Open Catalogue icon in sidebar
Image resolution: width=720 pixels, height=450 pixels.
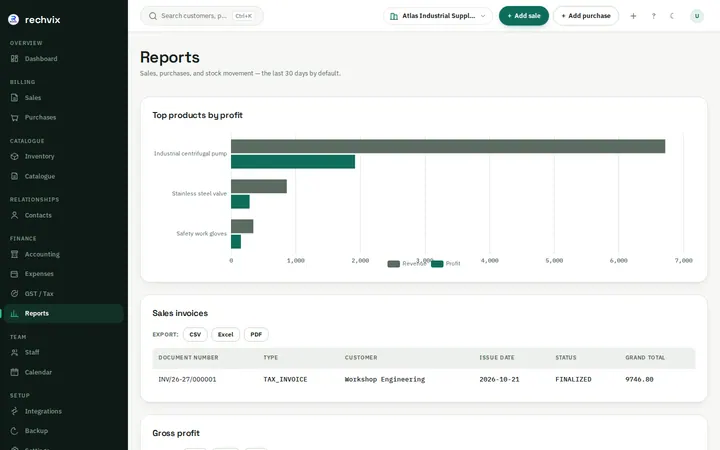(15, 176)
